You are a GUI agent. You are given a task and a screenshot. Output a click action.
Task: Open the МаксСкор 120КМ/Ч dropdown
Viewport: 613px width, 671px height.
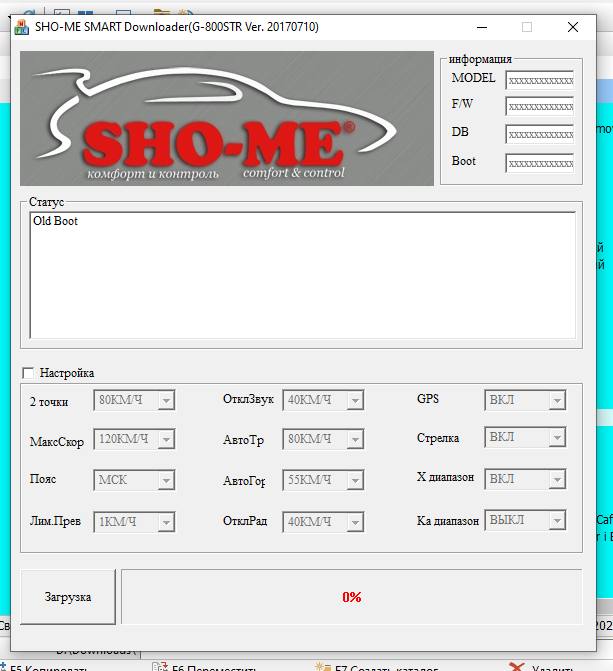tap(134, 439)
